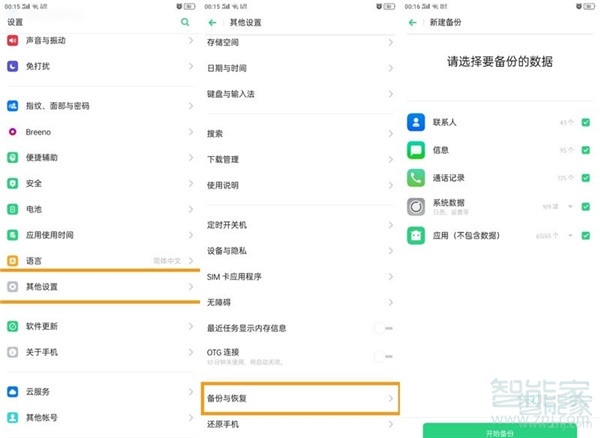Tap battery indicator in third screen status bar

click(589, 6)
